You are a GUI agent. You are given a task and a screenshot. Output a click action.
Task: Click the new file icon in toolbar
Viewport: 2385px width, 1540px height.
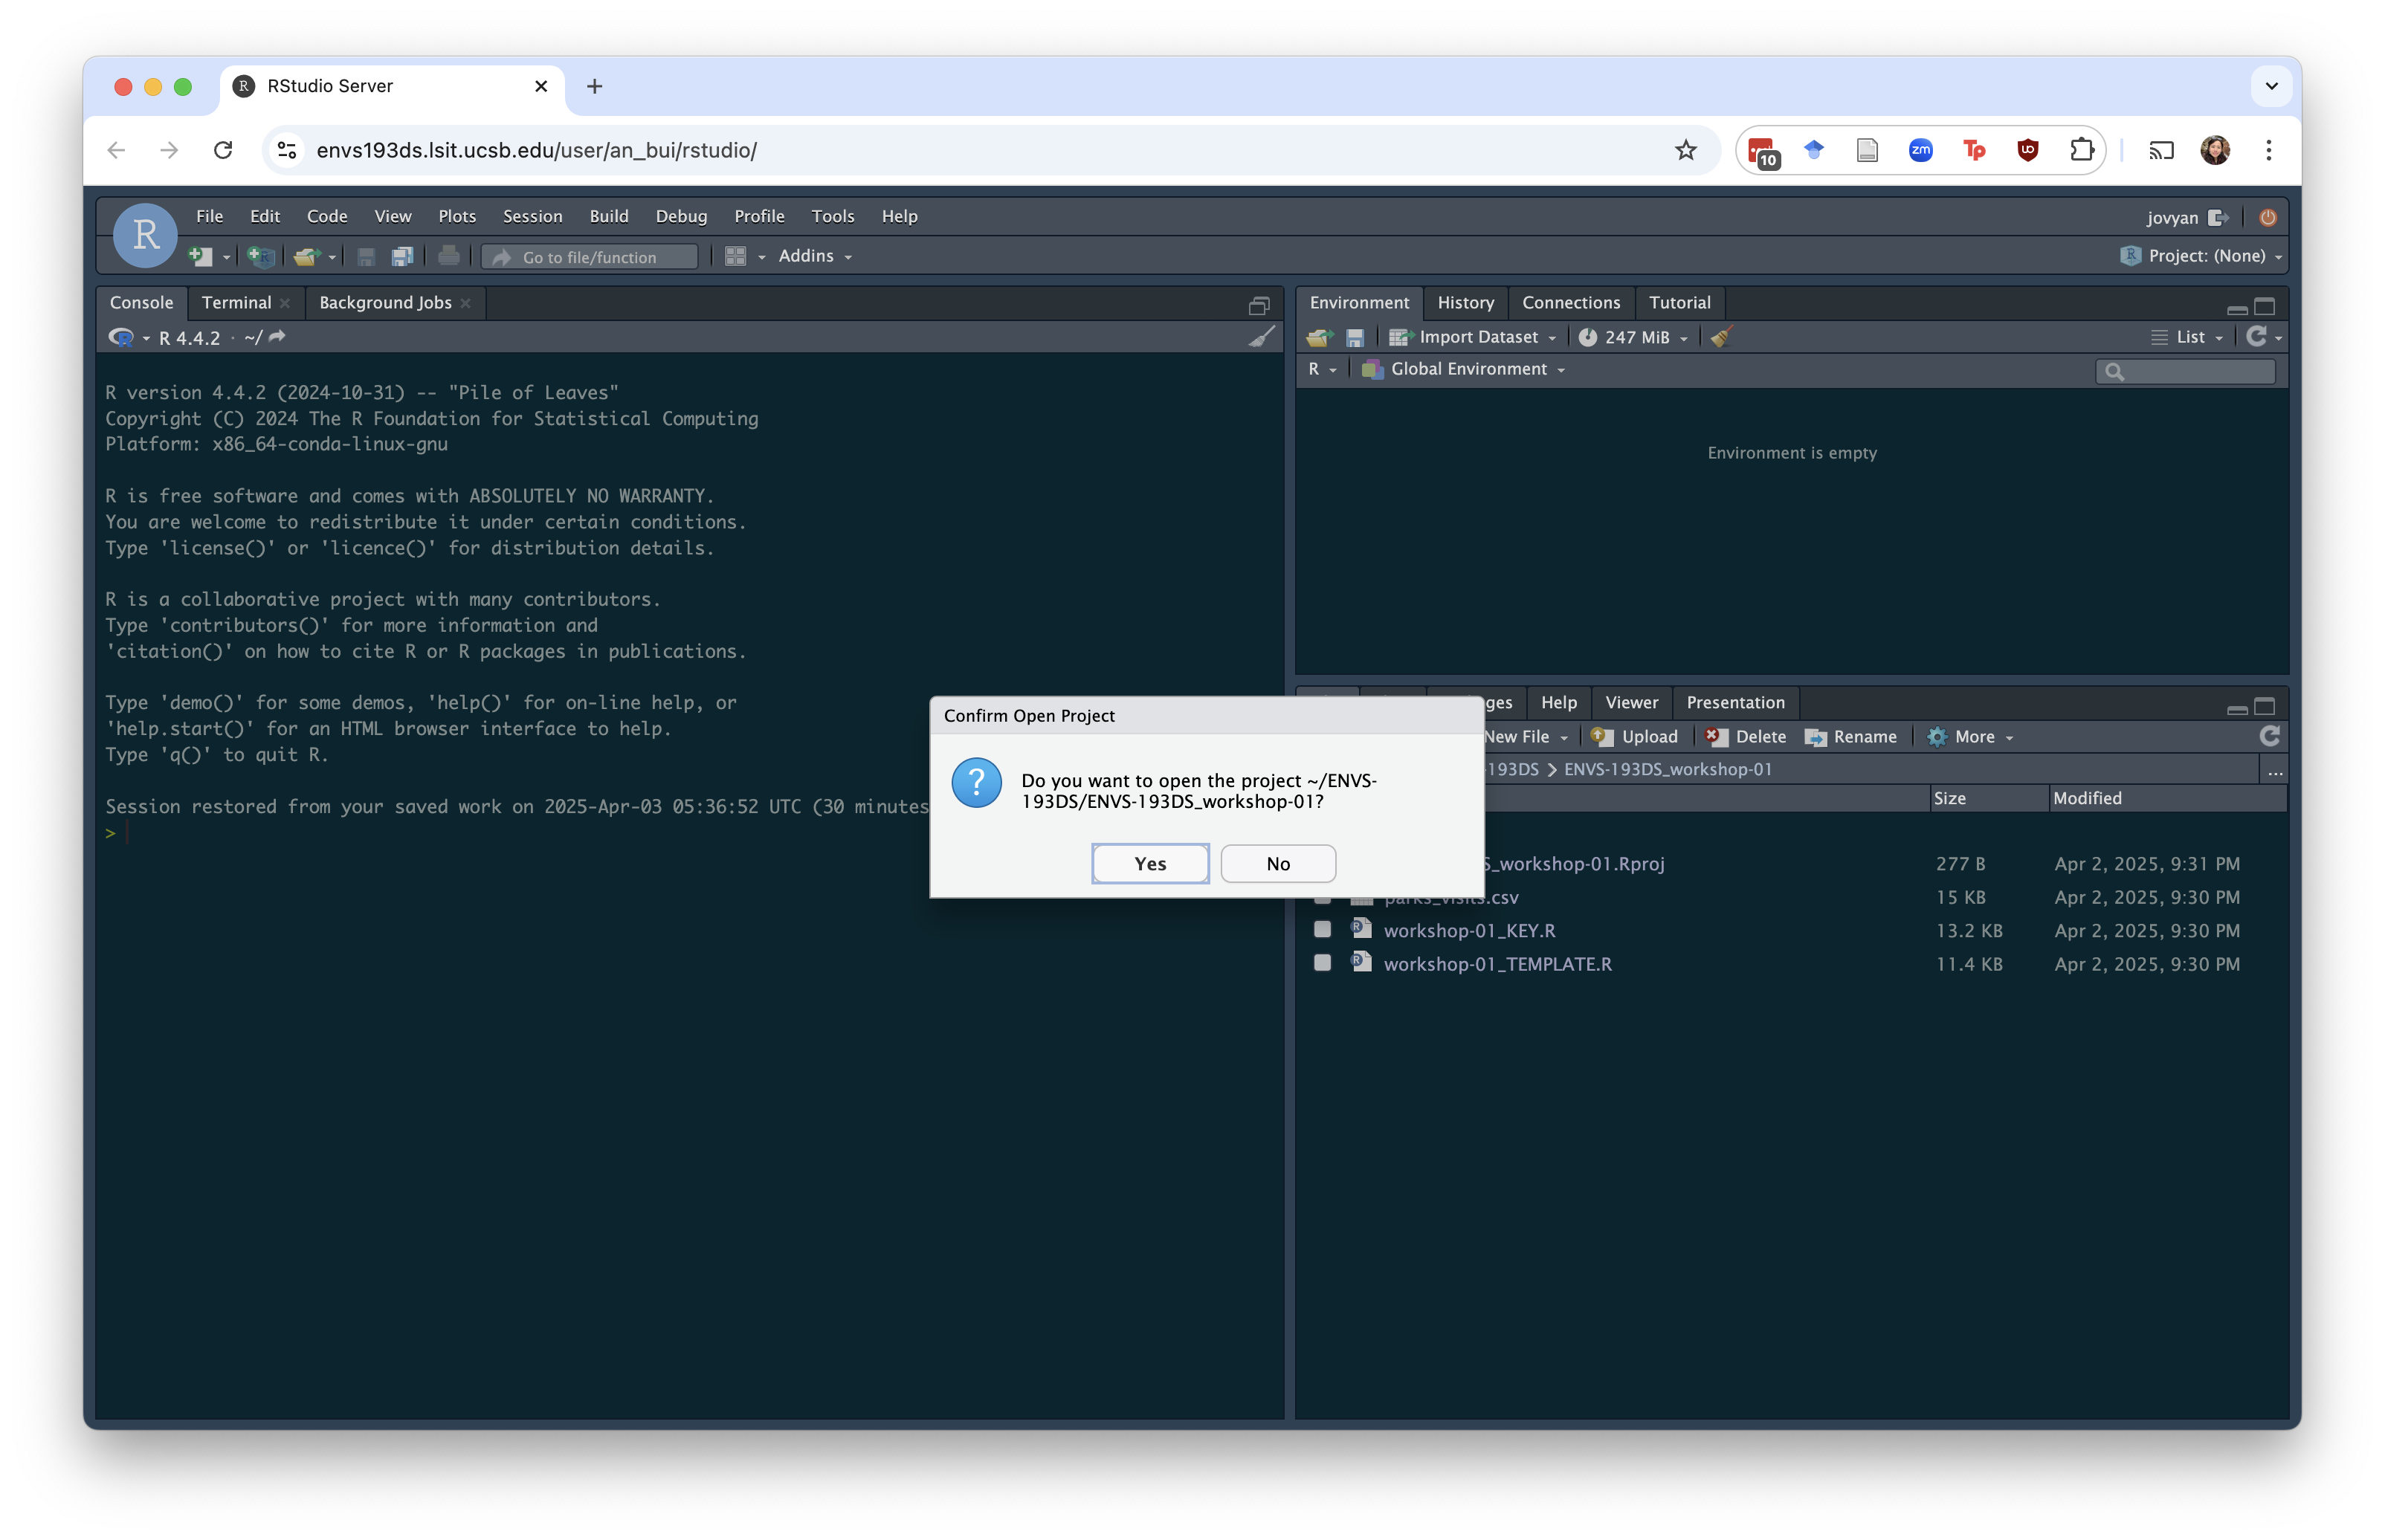pos(200,257)
